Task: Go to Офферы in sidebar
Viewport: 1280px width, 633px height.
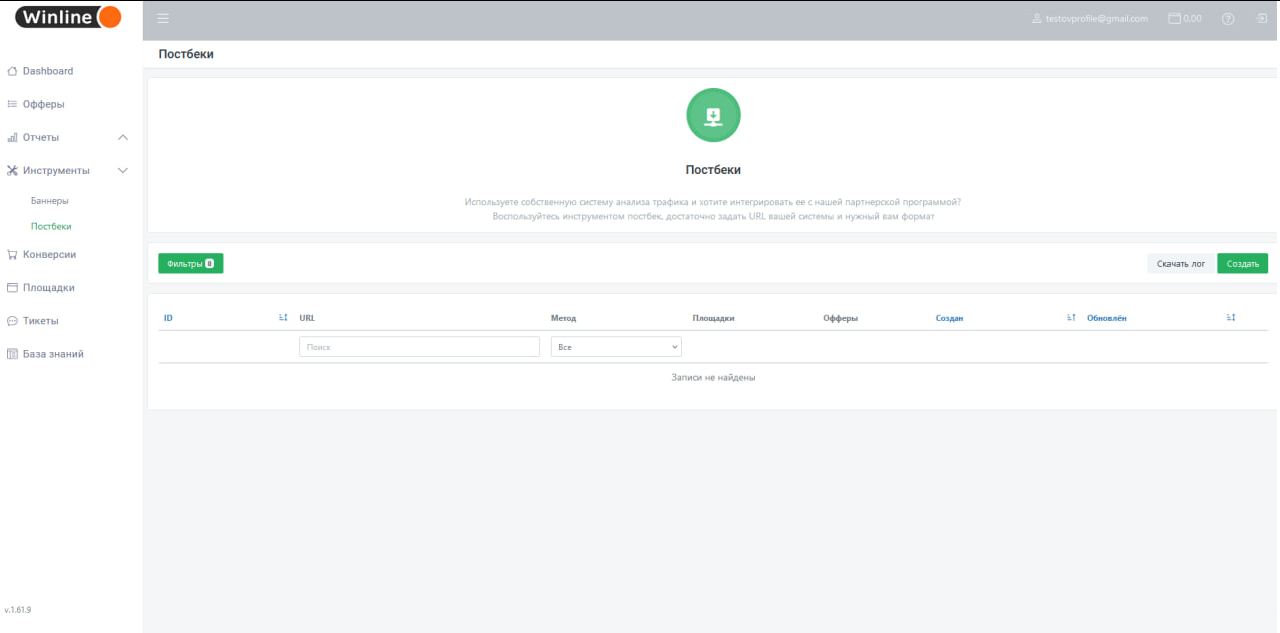Action: 43,104
